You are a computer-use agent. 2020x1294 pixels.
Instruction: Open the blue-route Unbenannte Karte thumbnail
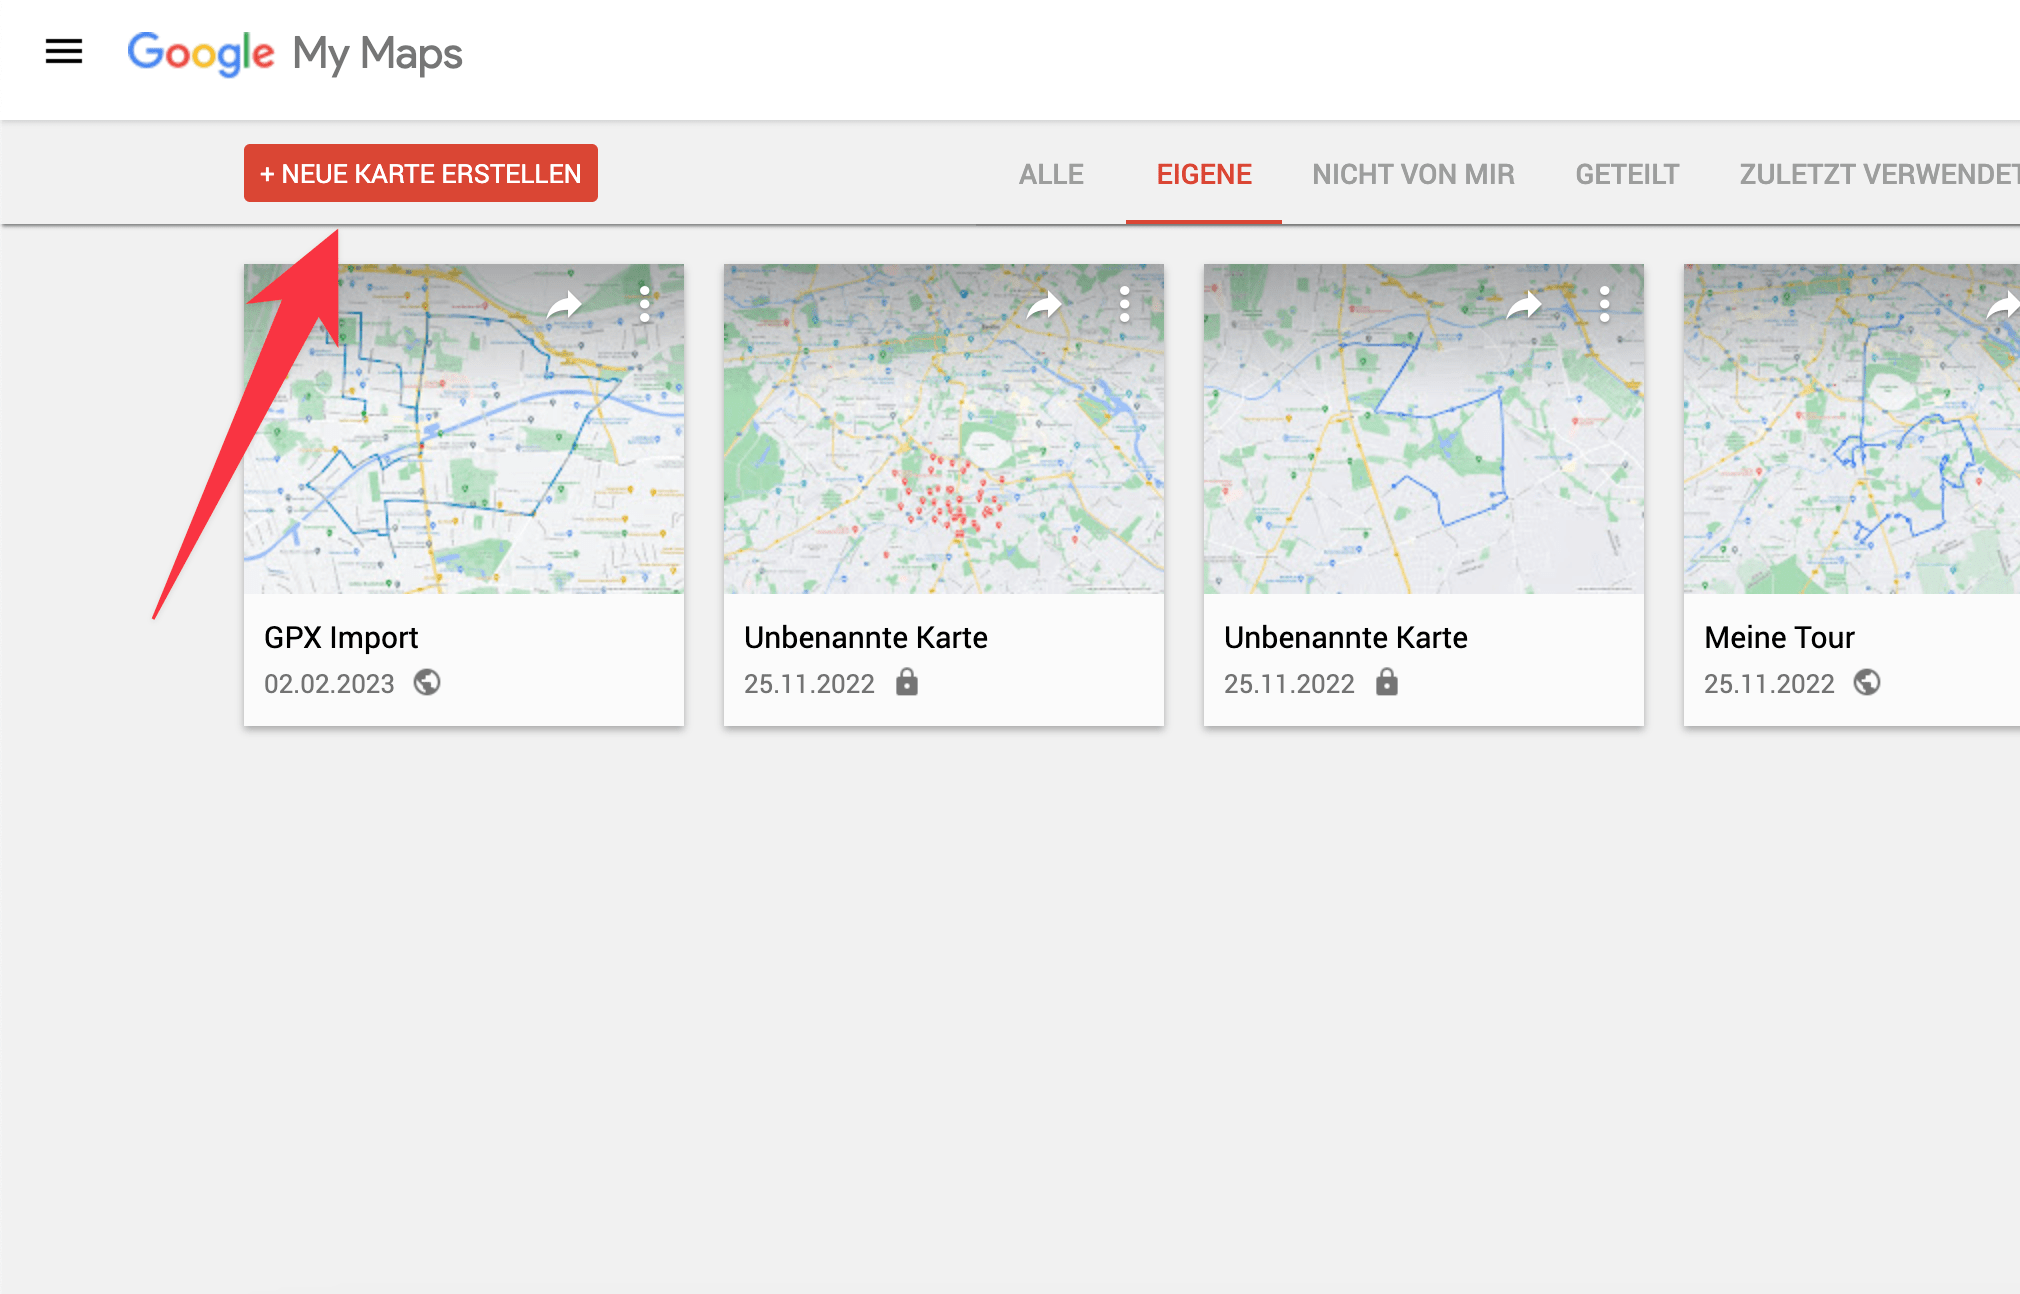click(1424, 429)
